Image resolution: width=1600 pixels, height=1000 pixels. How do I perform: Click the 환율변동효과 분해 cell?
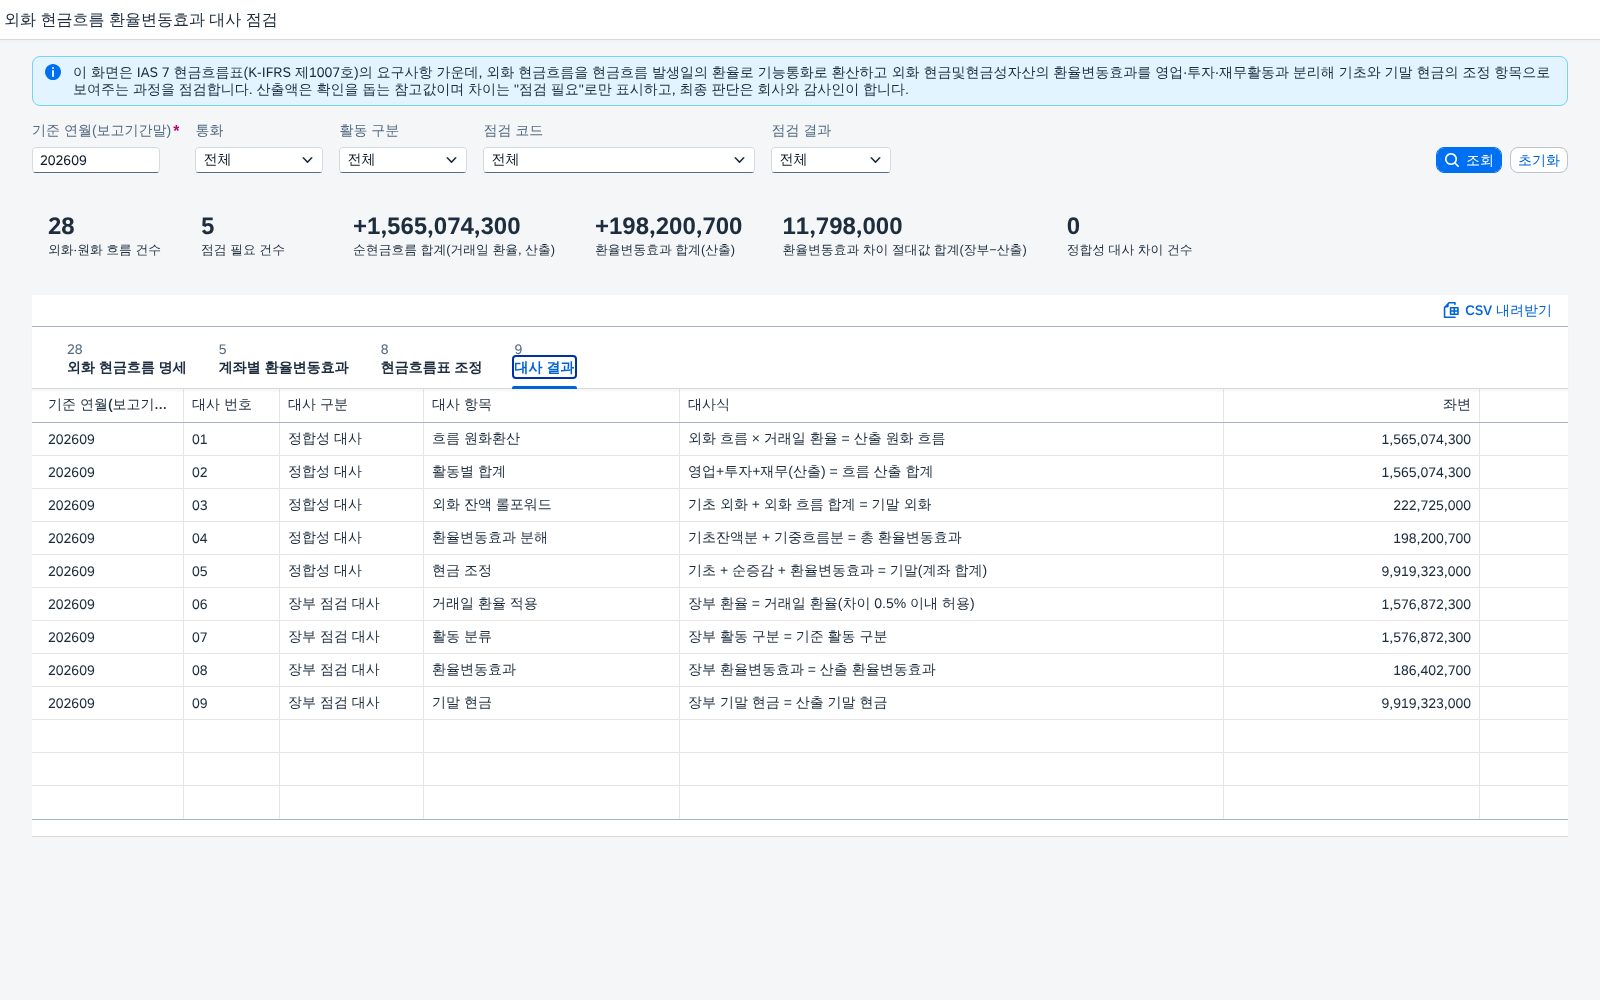pyautogui.click(x=552, y=538)
